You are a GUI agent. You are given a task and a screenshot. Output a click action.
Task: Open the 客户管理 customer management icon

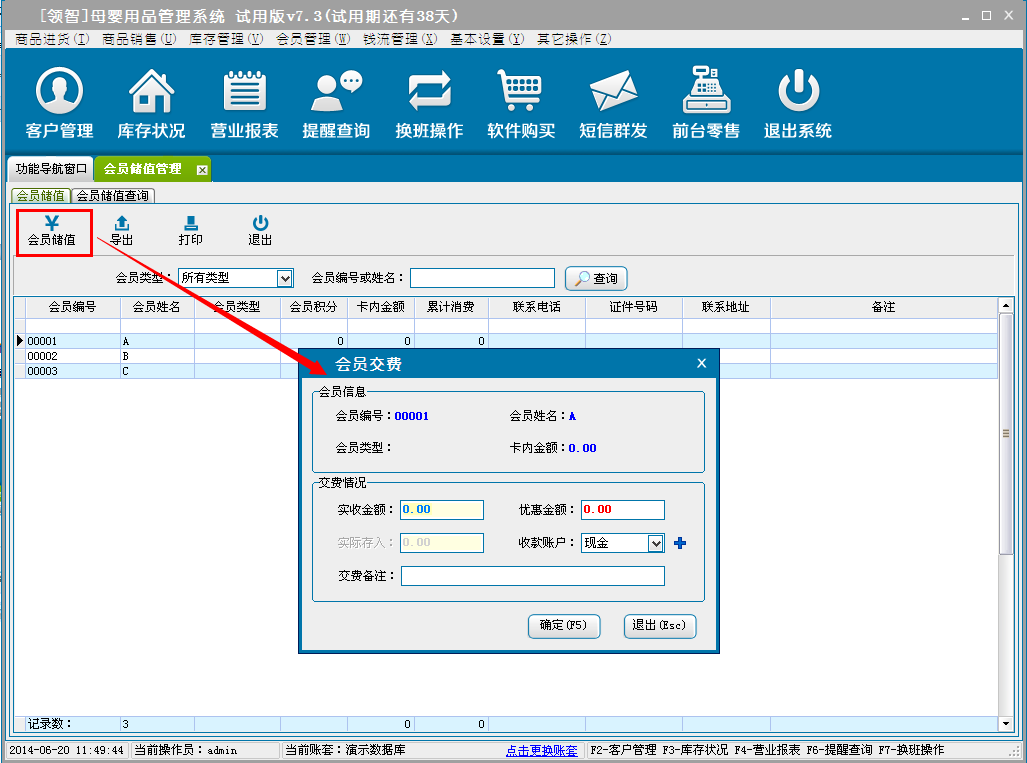(59, 93)
